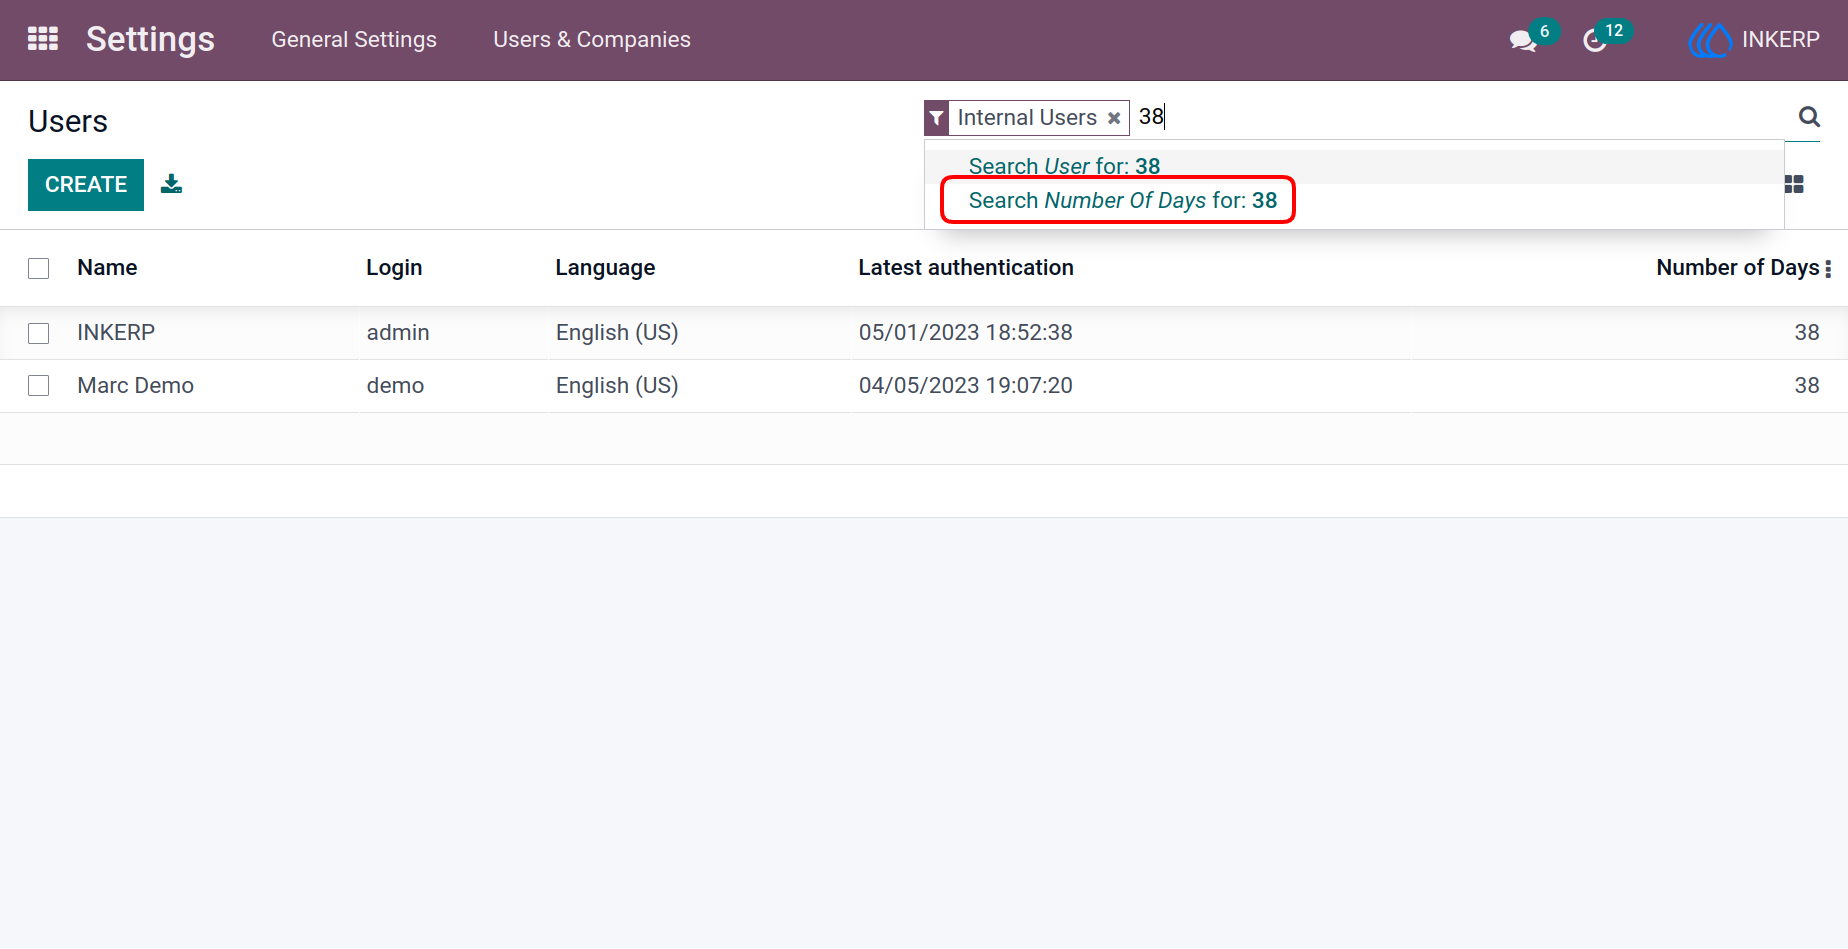Click the 38 days value for Marc Demo
This screenshot has width=1848, height=949.
tap(1806, 386)
